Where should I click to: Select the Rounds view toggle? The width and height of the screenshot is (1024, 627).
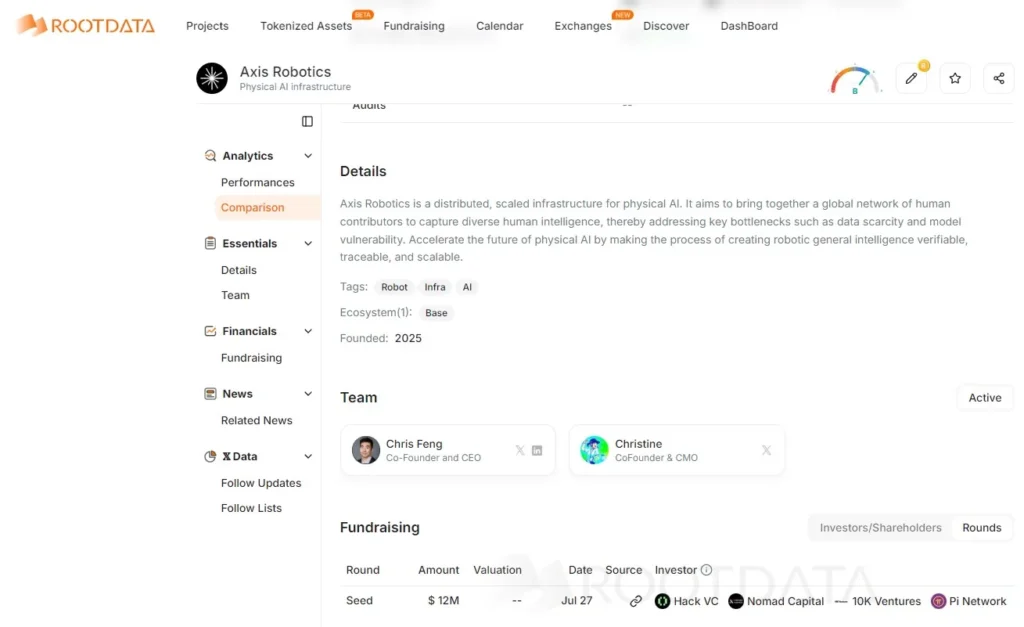[x=982, y=528]
